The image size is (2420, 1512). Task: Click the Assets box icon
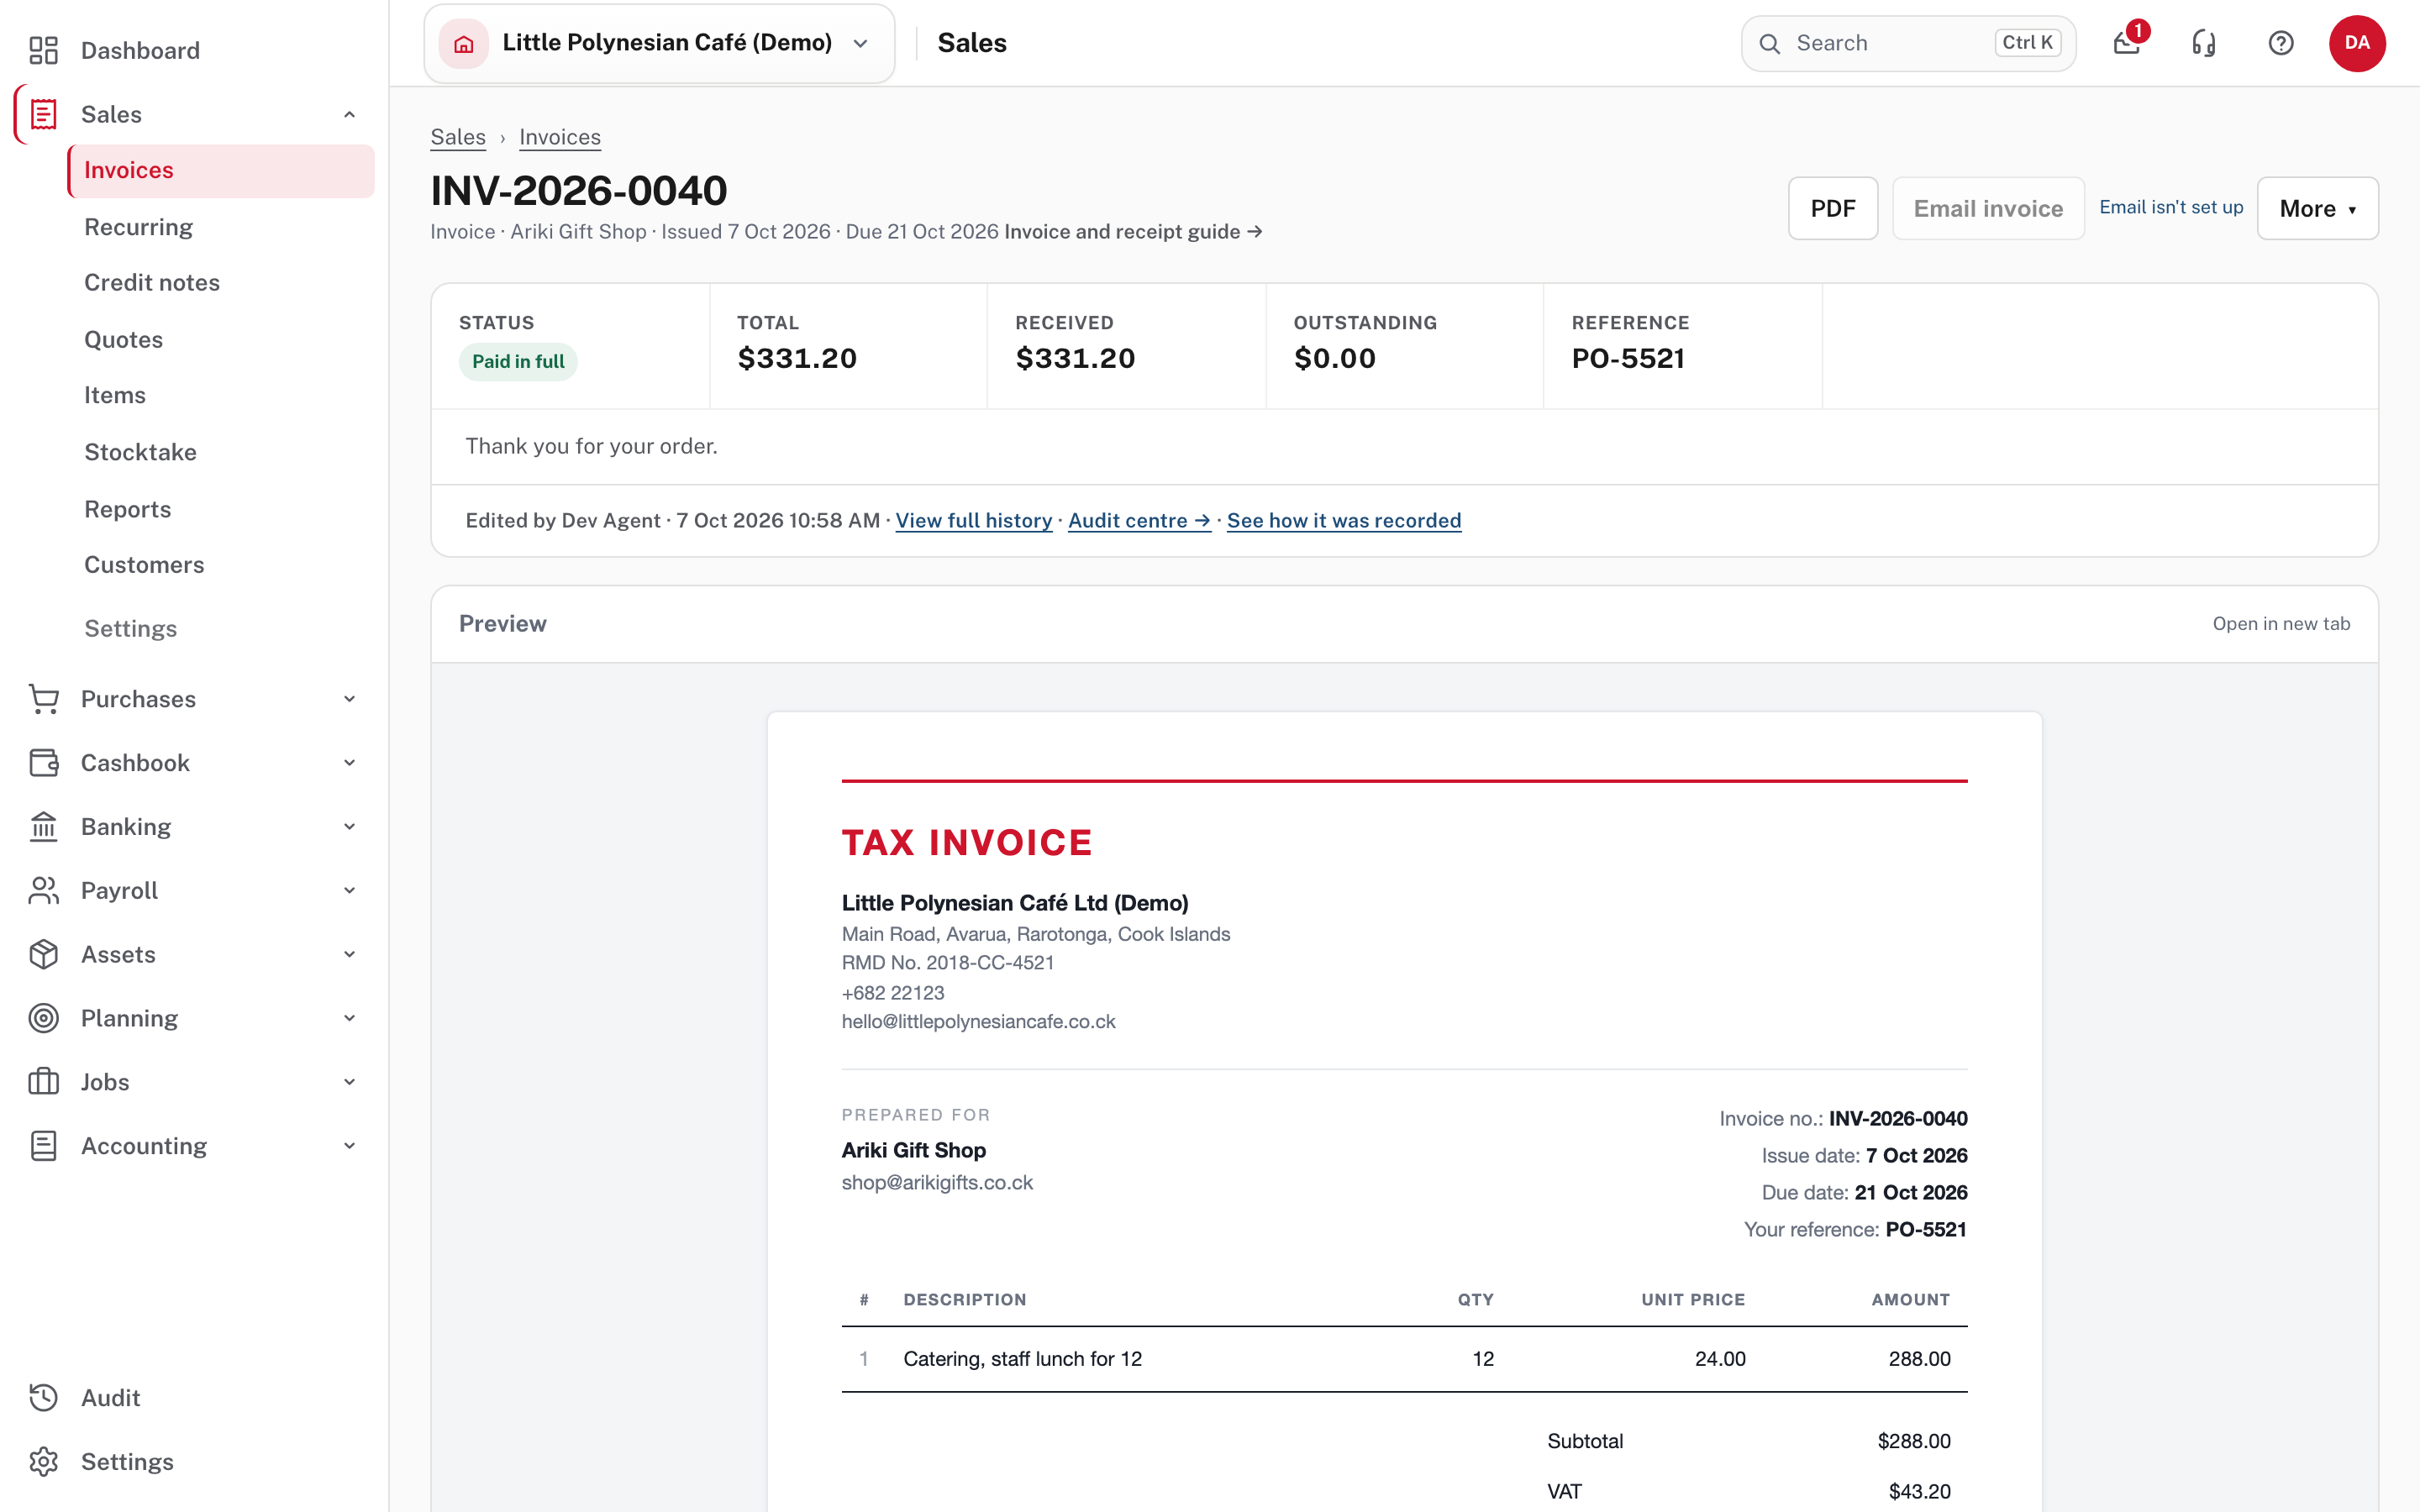[x=43, y=954]
